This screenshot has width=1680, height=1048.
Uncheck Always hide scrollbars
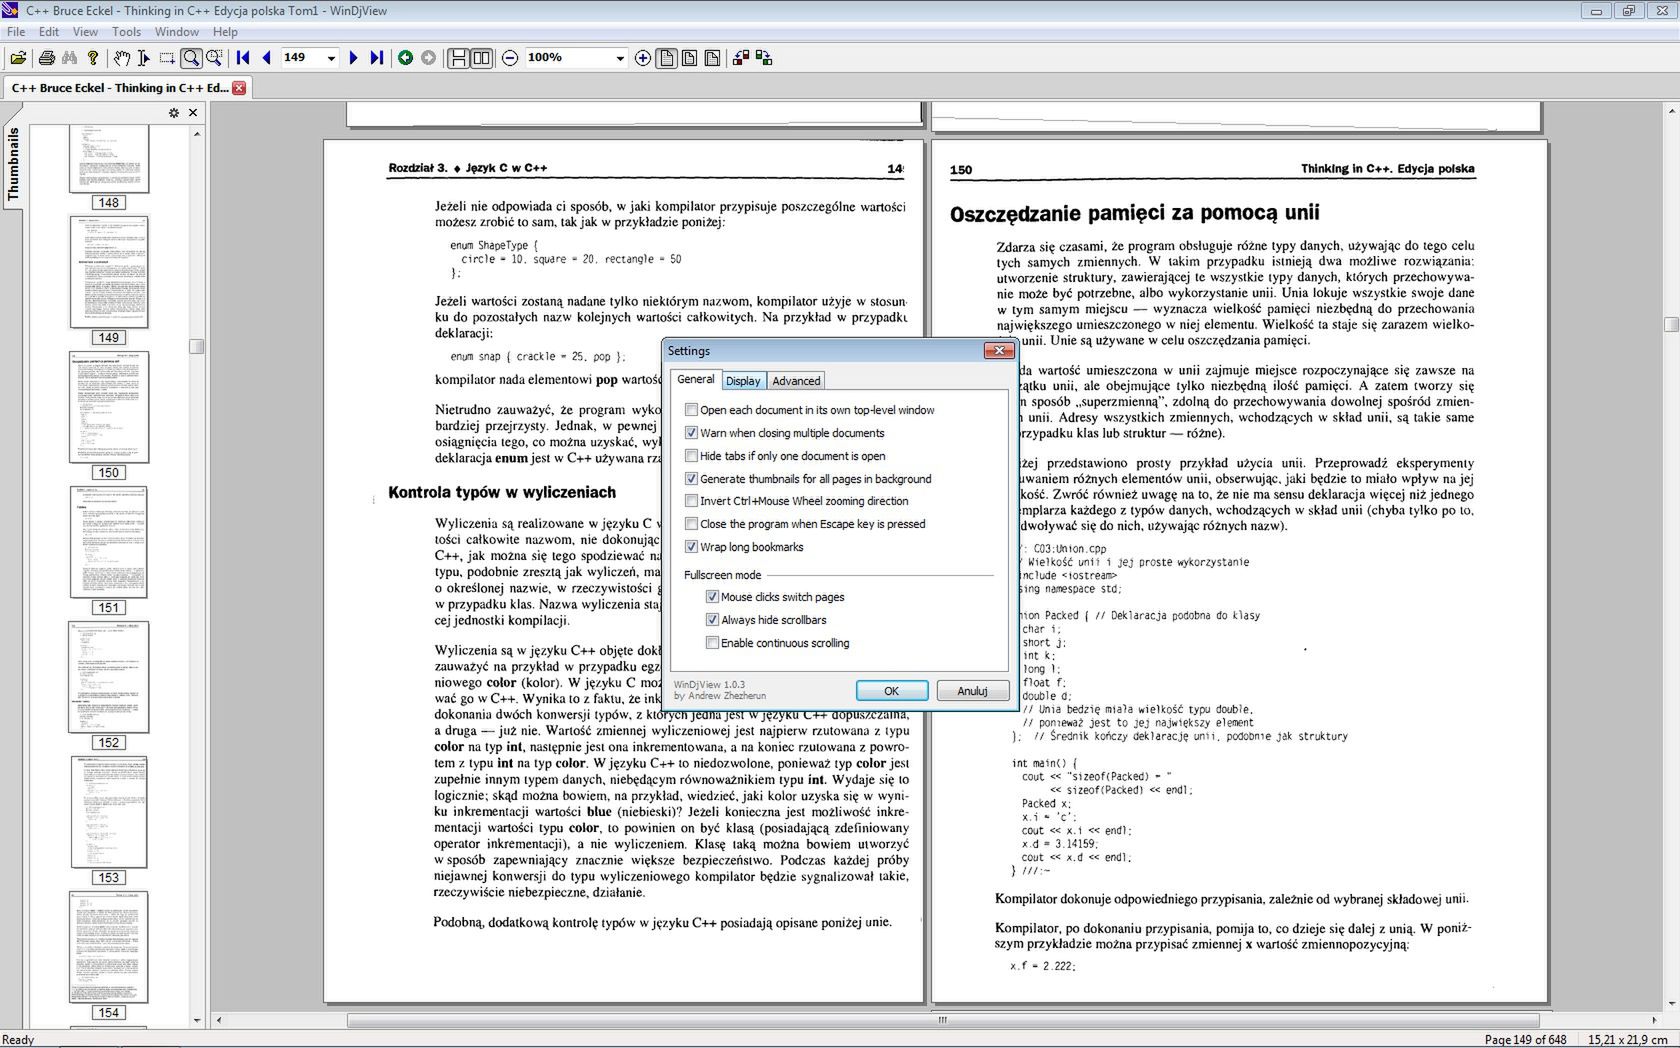click(712, 620)
